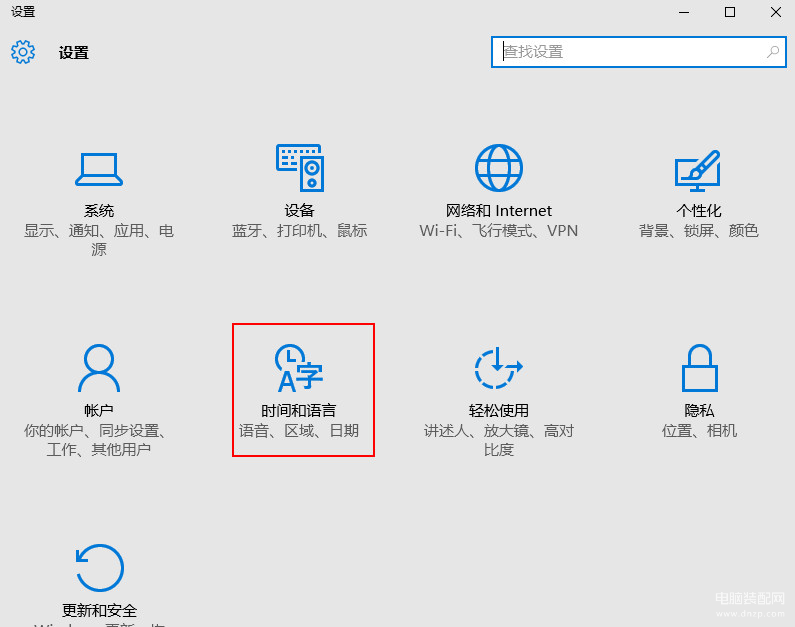Image resolution: width=795 pixels, height=627 pixels.
Task: Maximize the 设置 window
Action: pos(730,12)
